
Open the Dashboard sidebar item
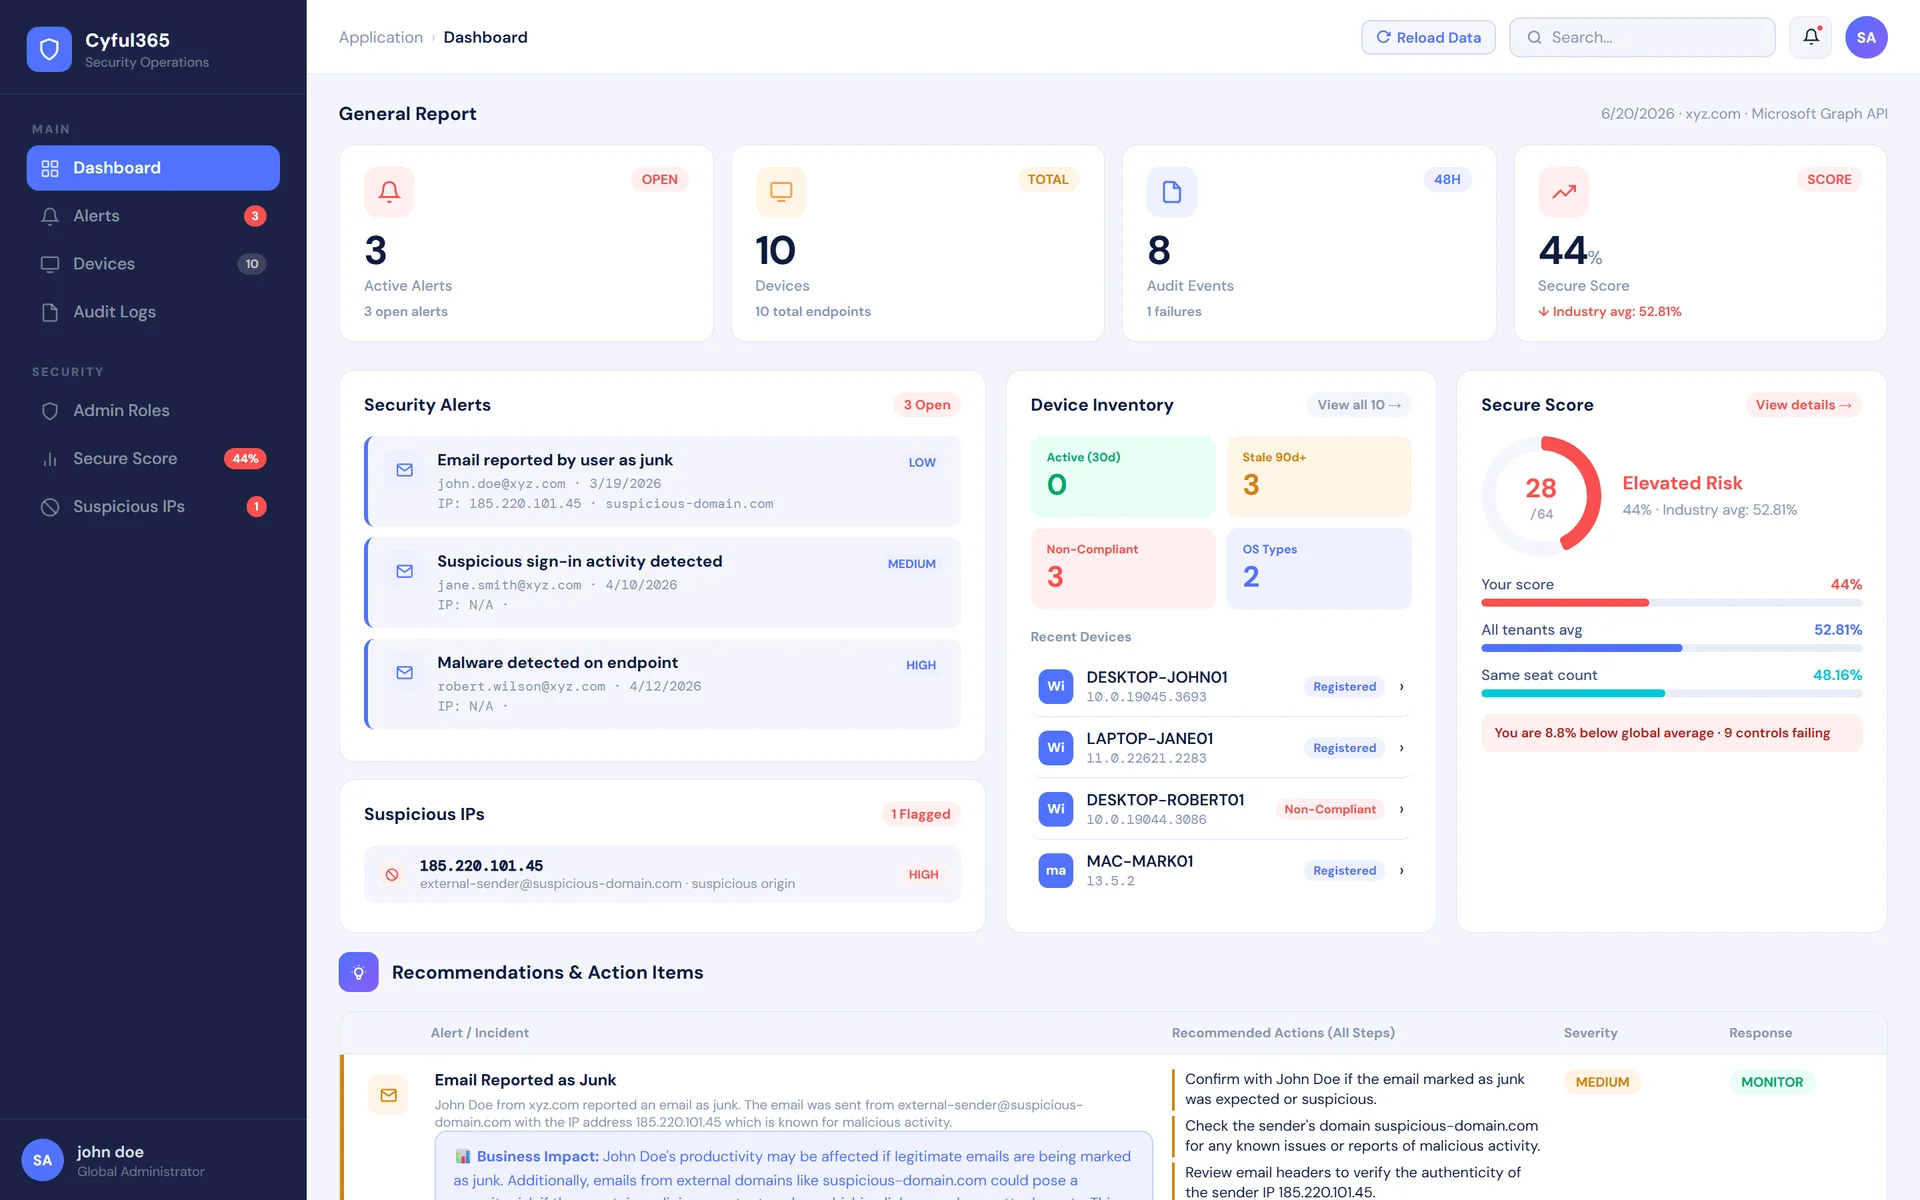click(x=153, y=168)
